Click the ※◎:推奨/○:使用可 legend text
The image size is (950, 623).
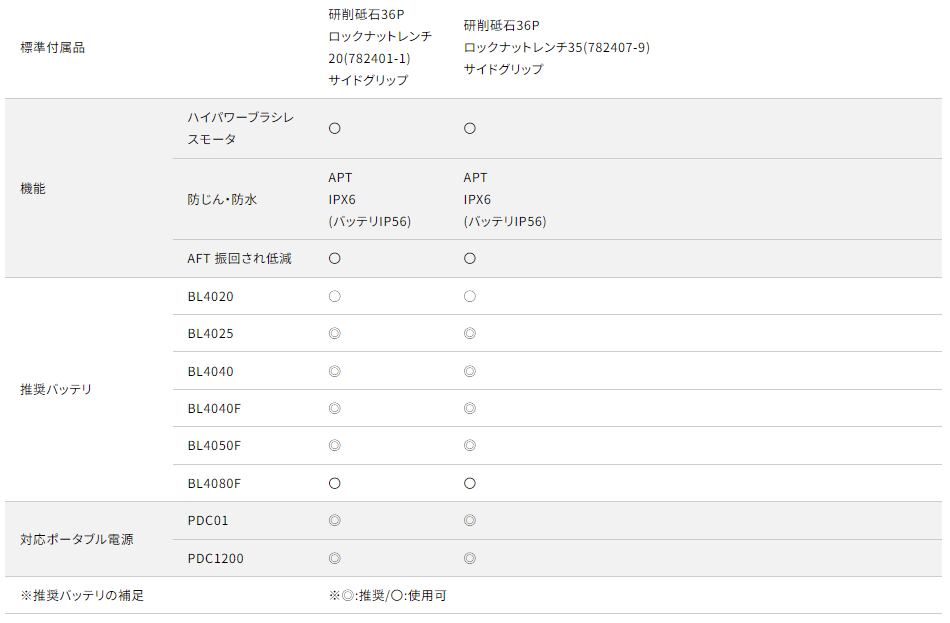[387, 596]
